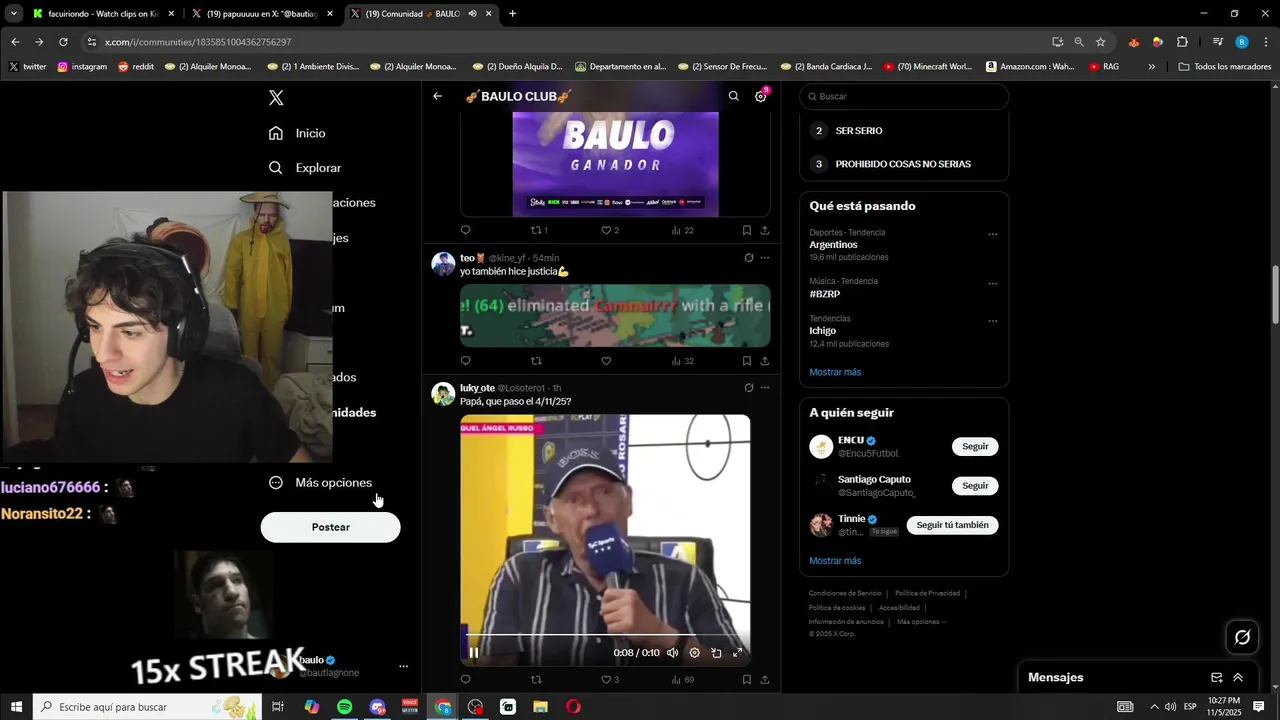Reload the page
Screen dimensions: 1280x720
pos(63,42)
